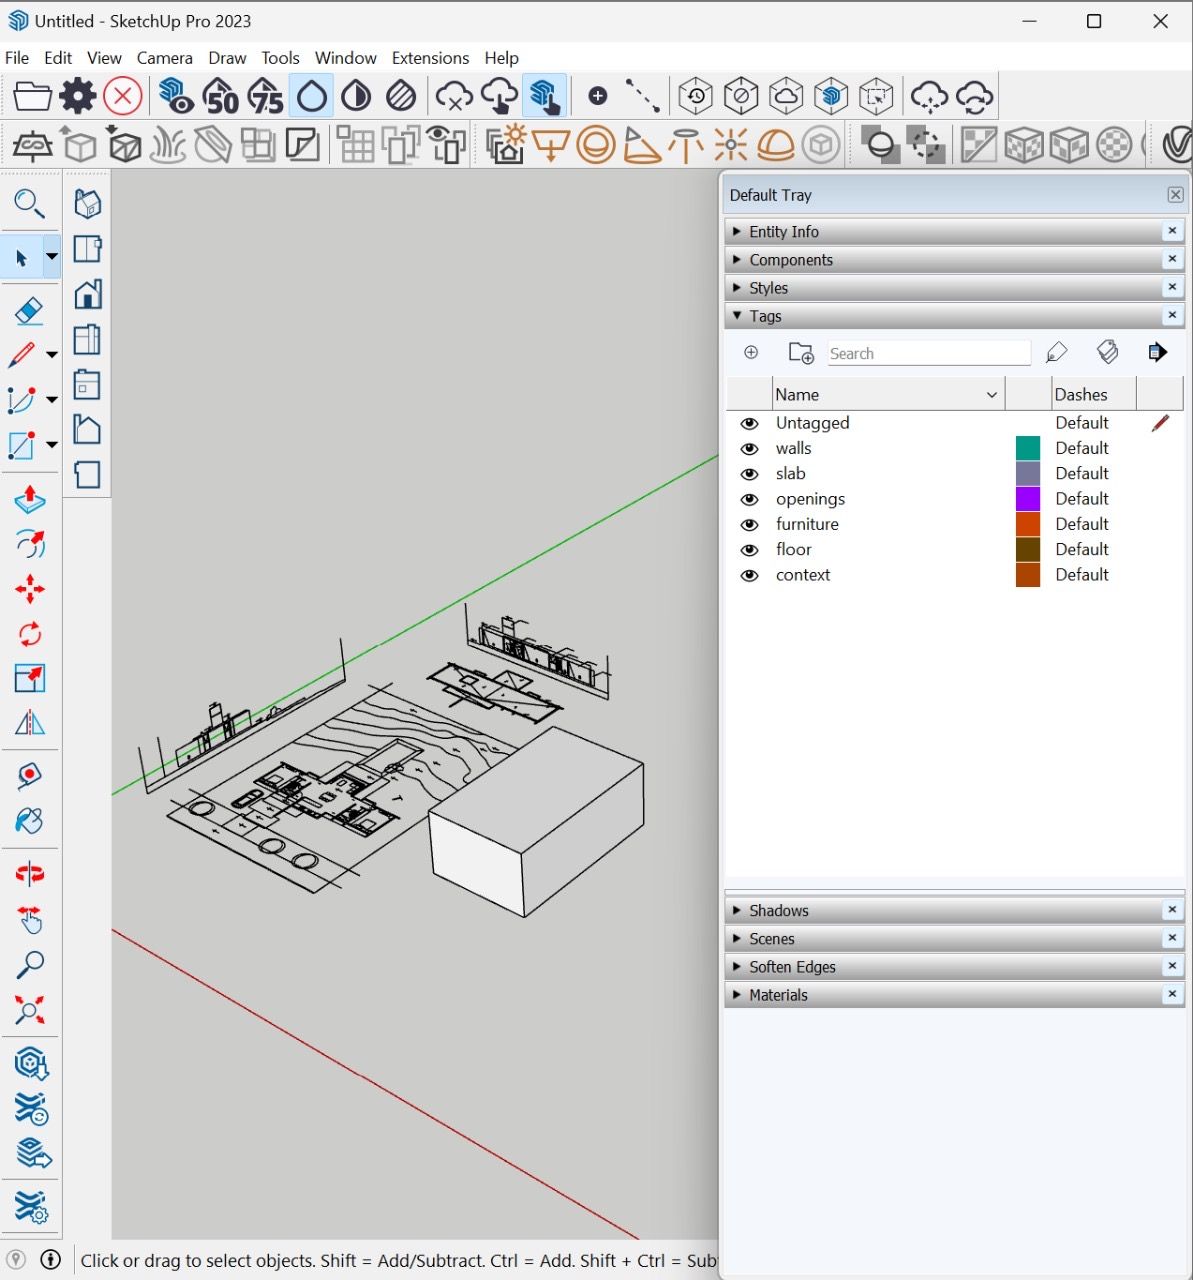Hide the floor tag
The image size is (1193, 1280).
749,550
